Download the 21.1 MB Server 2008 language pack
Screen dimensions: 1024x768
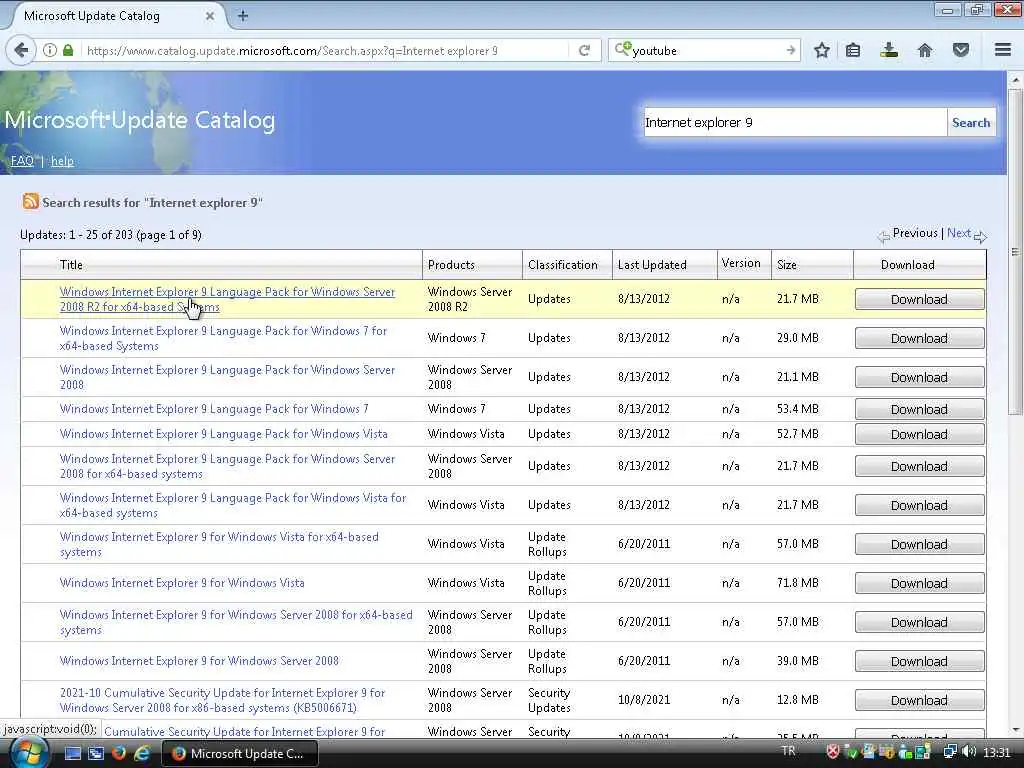click(920, 377)
